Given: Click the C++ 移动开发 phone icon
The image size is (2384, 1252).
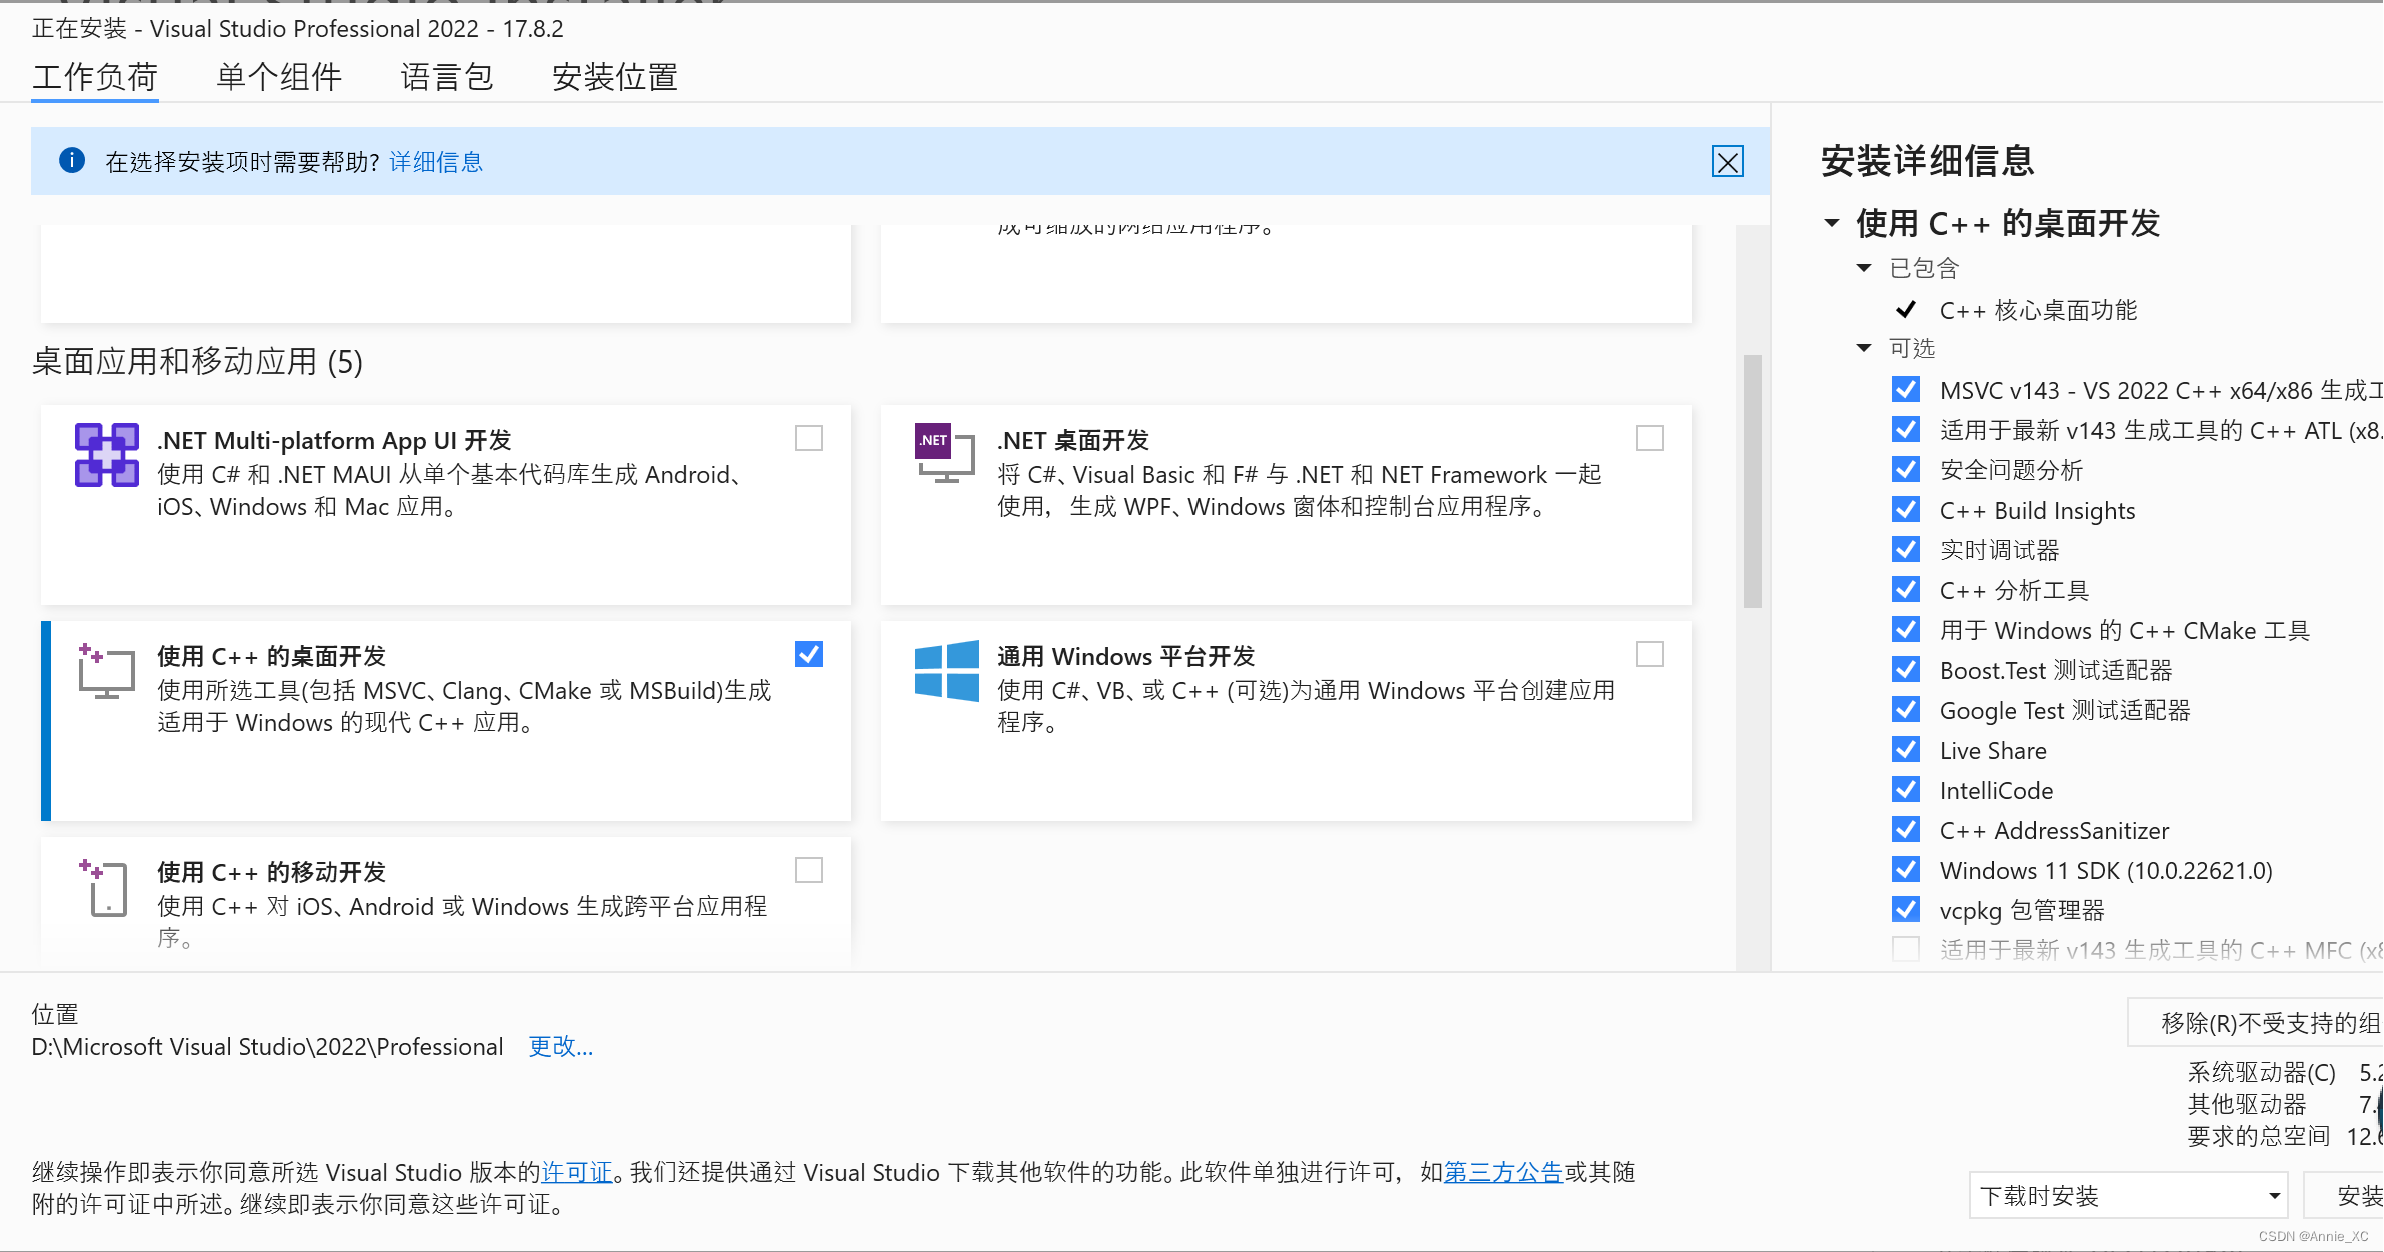Looking at the screenshot, I should tap(103, 888).
